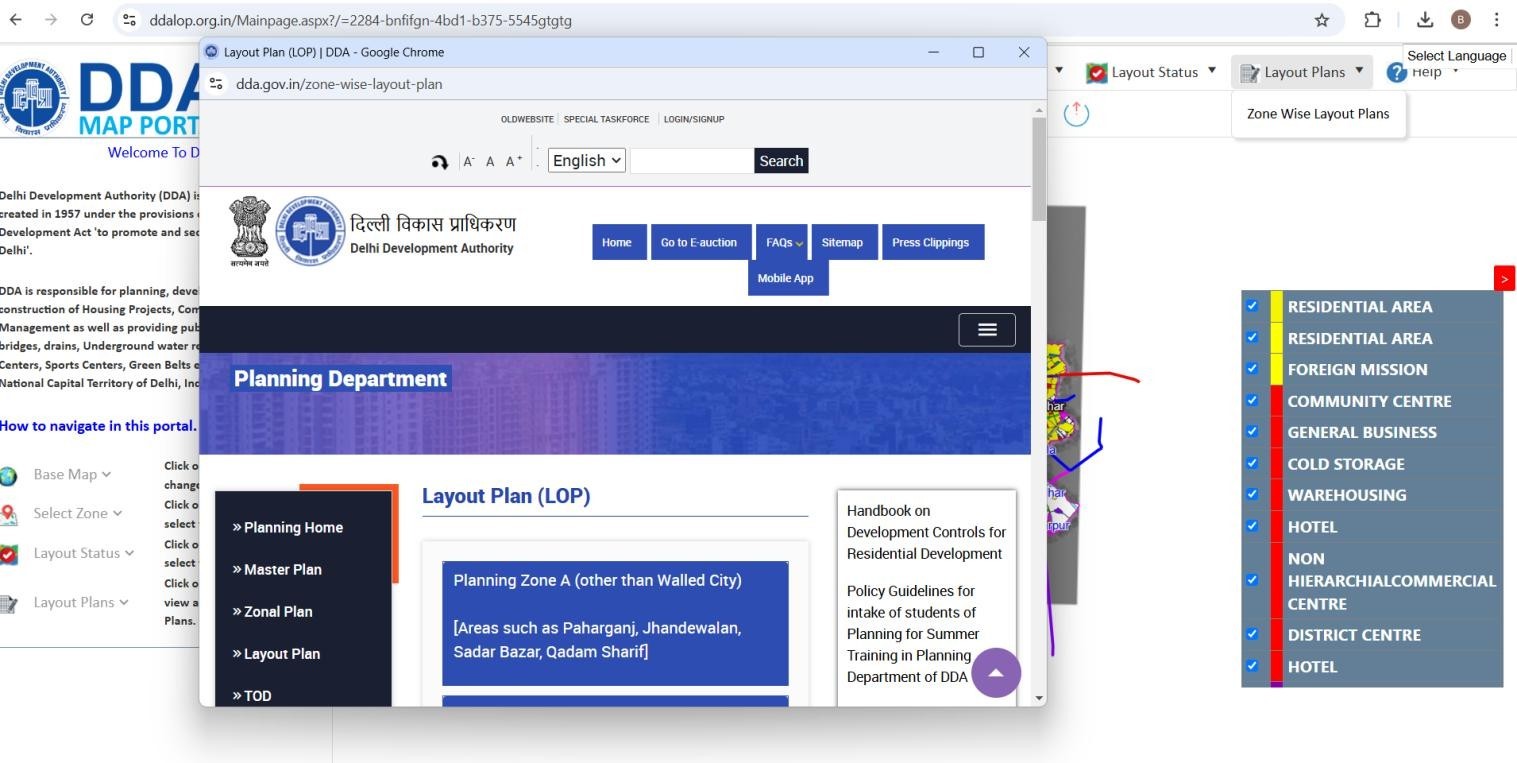Reset font size with plain A icon
The width and height of the screenshot is (1517, 763).
(x=490, y=162)
